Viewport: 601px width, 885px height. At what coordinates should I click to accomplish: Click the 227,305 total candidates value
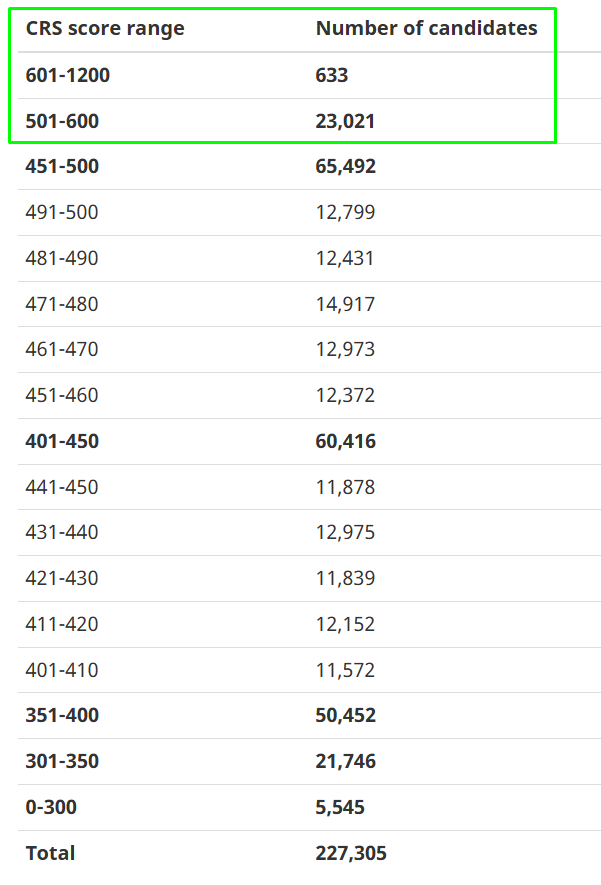pos(351,853)
